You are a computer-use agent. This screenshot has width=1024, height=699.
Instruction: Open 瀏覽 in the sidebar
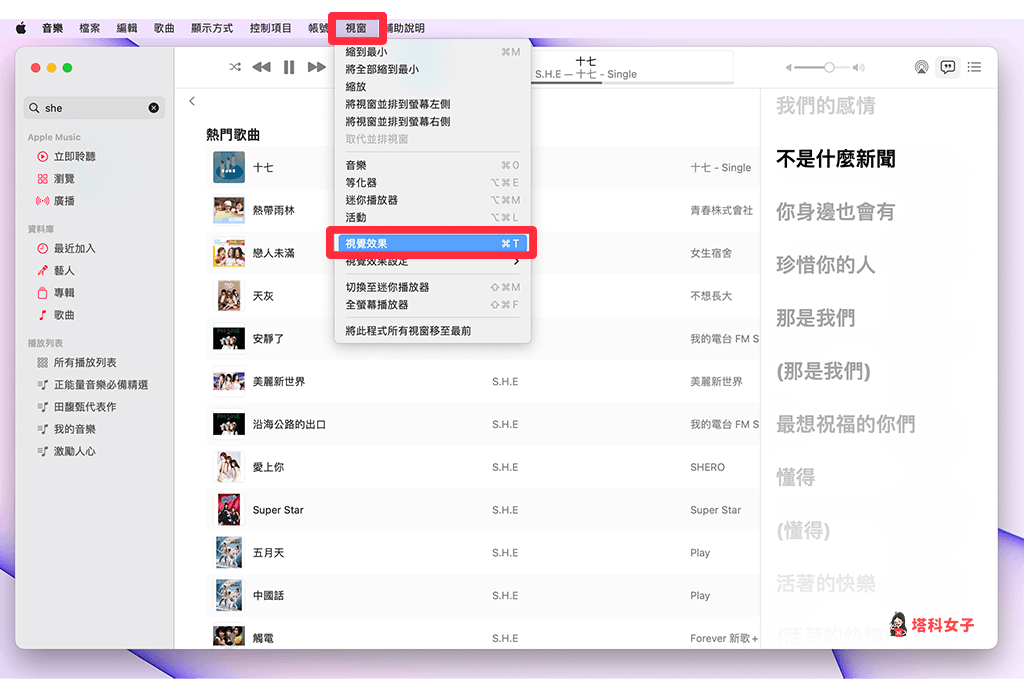[x=64, y=178]
